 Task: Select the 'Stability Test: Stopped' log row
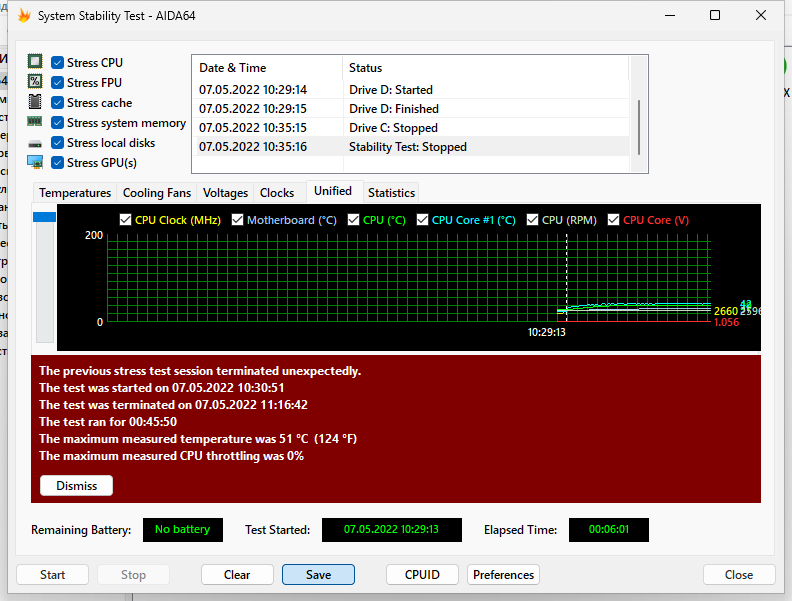[411, 147]
